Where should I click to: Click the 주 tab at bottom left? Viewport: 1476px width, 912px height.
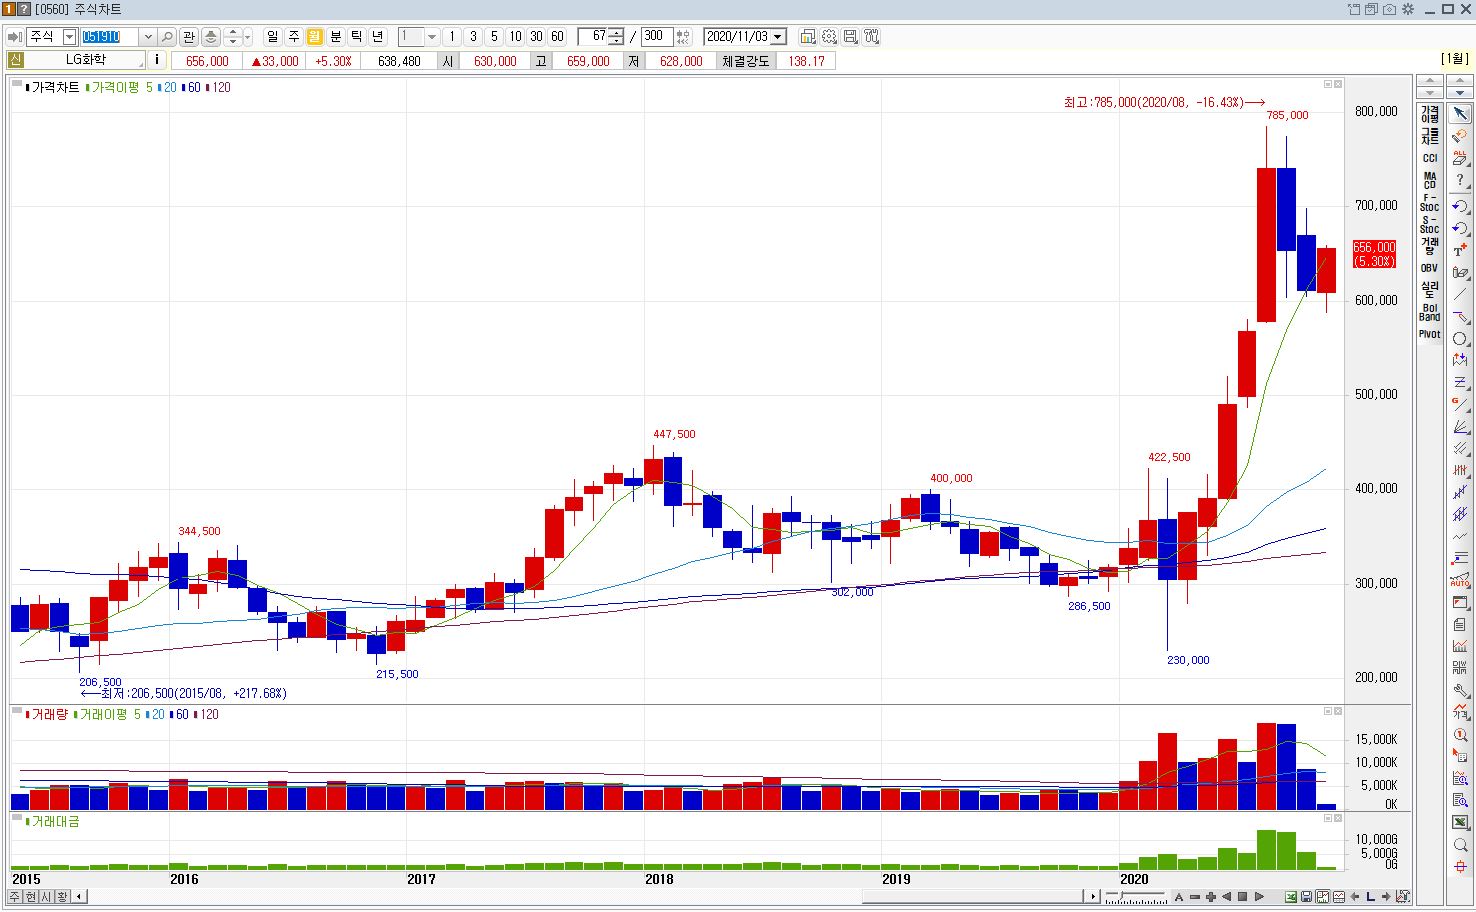pyautogui.click(x=15, y=897)
